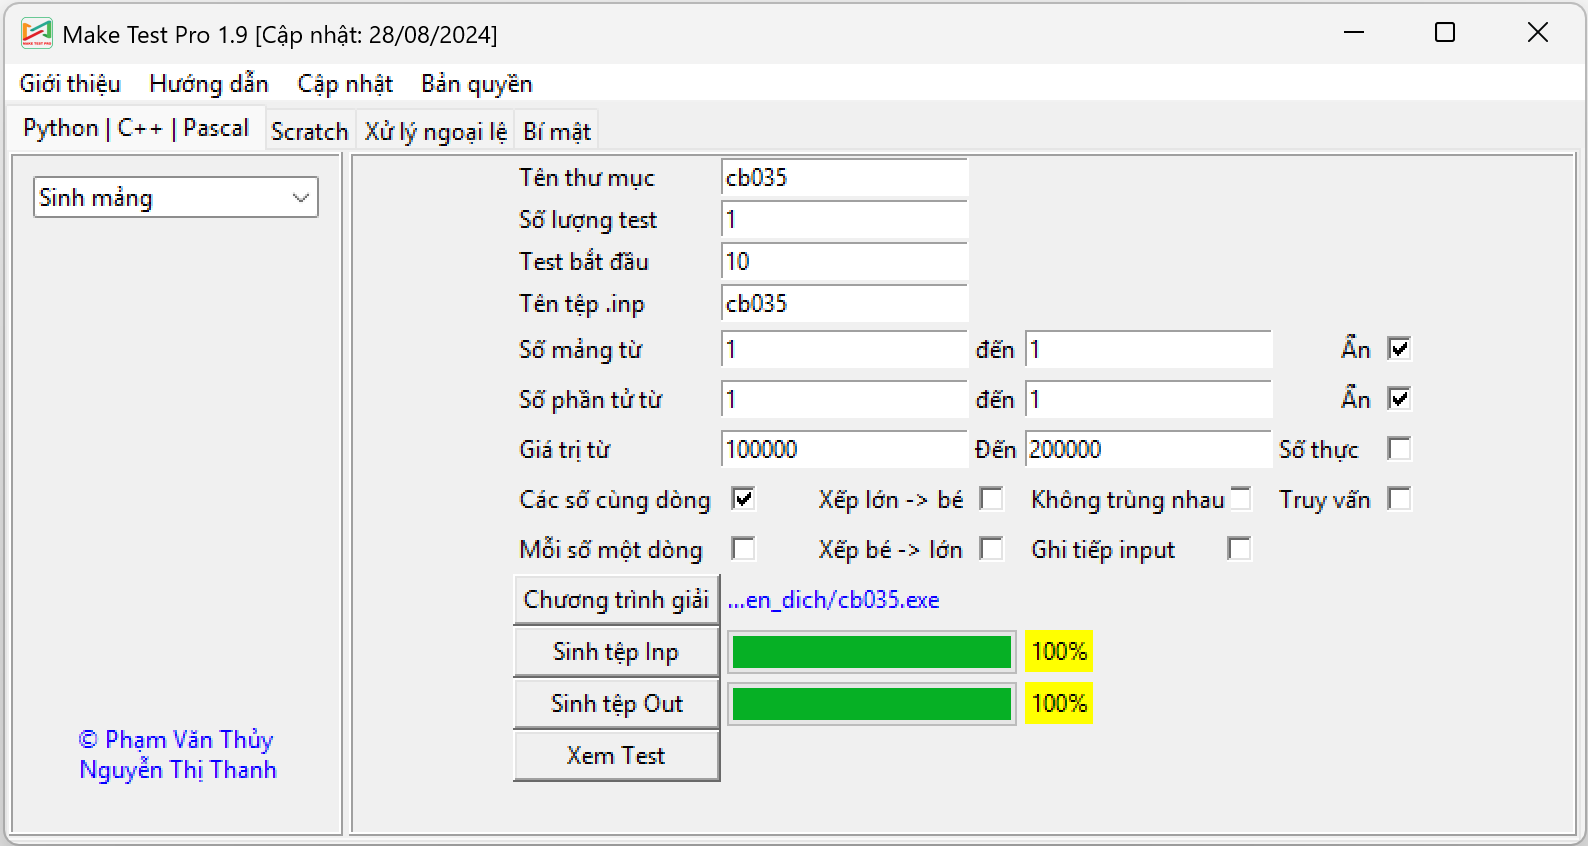The image size is (1588, 846).
Task: Uncheck Ẩn checkbox for Số mảng
Action: 1400,349
